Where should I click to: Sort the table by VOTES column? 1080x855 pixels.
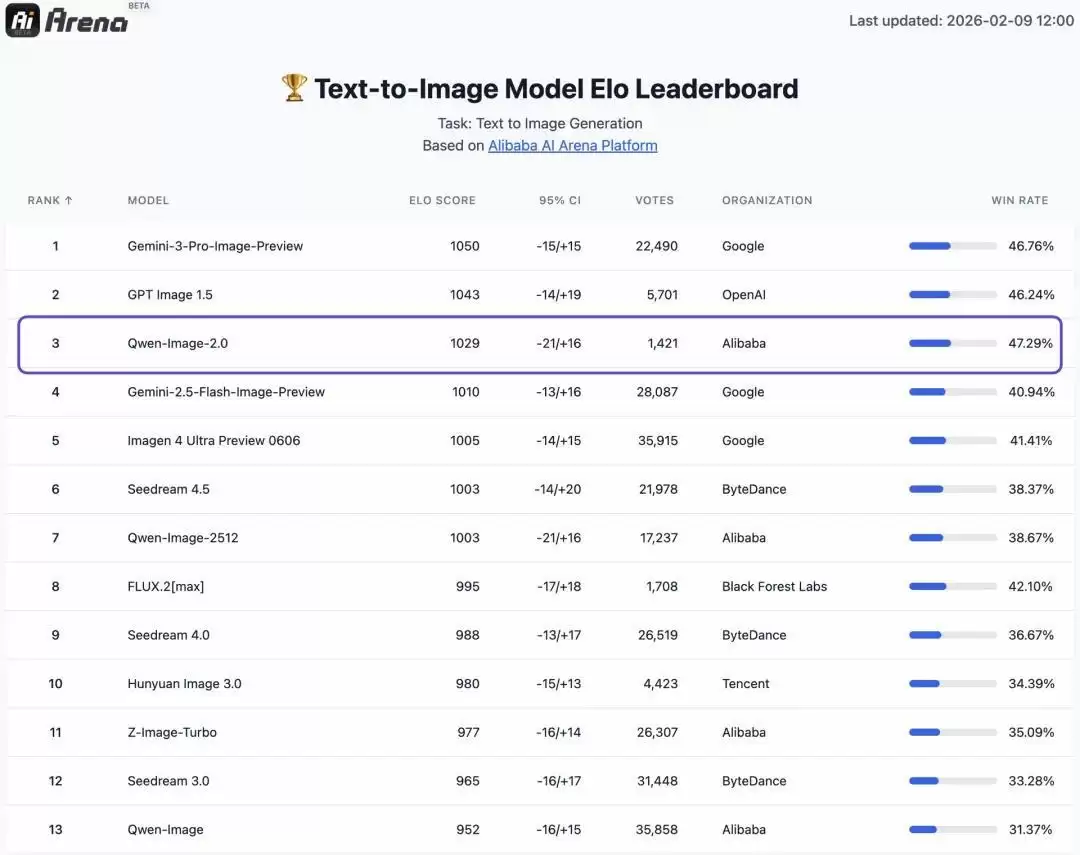[655, 200]
